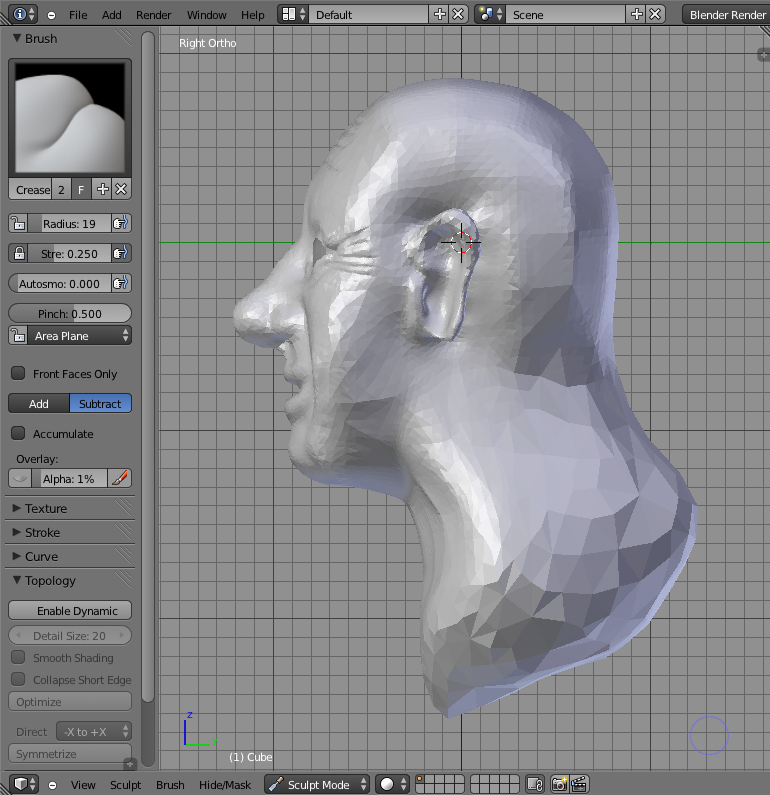This screenshot has height=795, width=770.
Task: Toggle the Strength unified lock icon
Action: (19, 254)
